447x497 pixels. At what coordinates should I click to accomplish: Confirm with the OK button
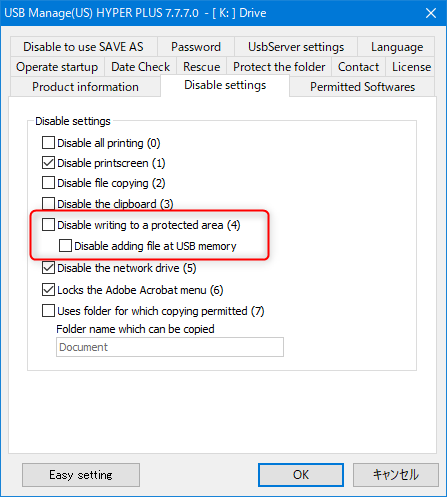[x=301, y=475]
